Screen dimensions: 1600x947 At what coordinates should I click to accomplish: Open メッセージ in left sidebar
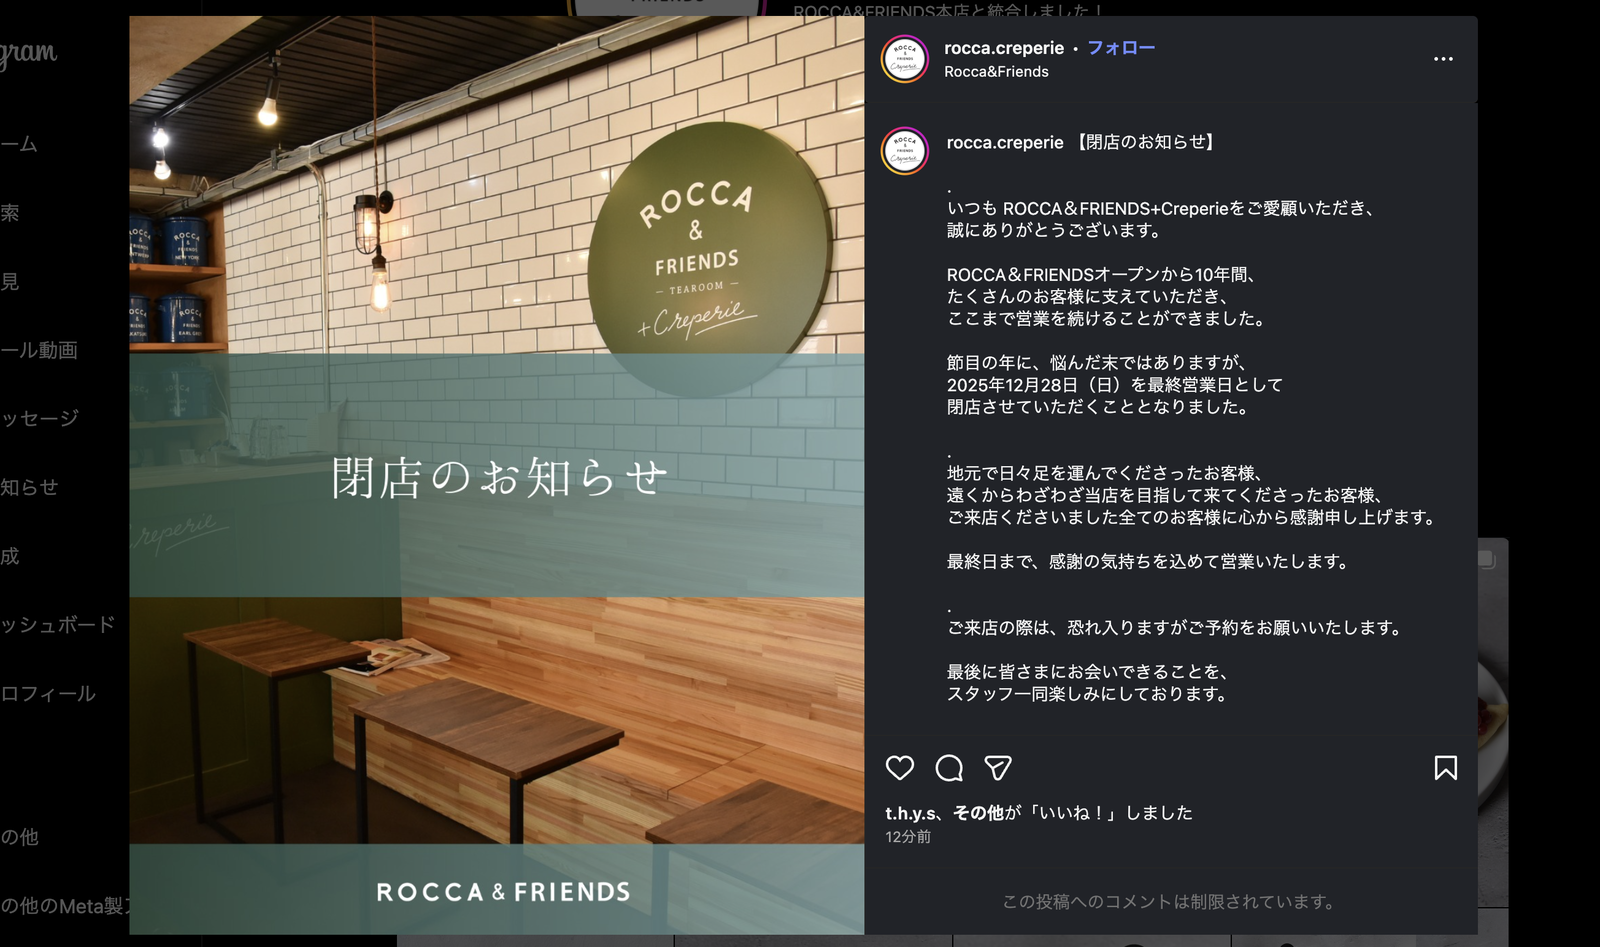click(39, 418)
